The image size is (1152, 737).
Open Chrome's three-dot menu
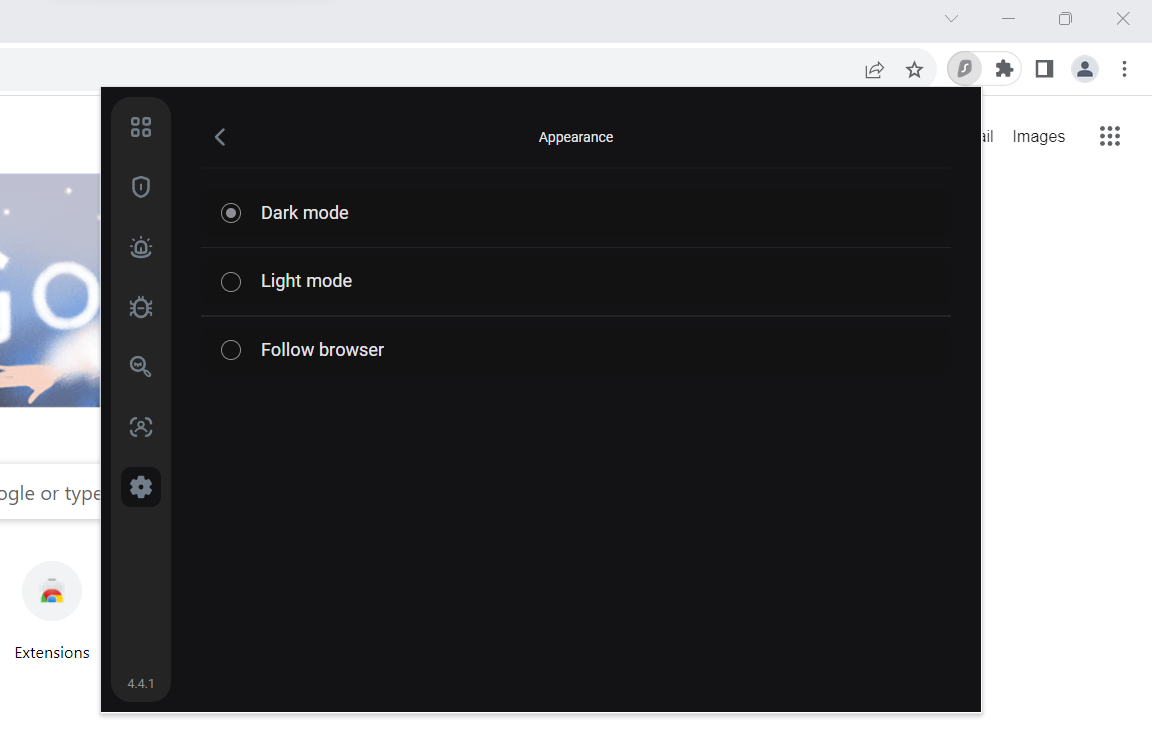[1124, 69]
